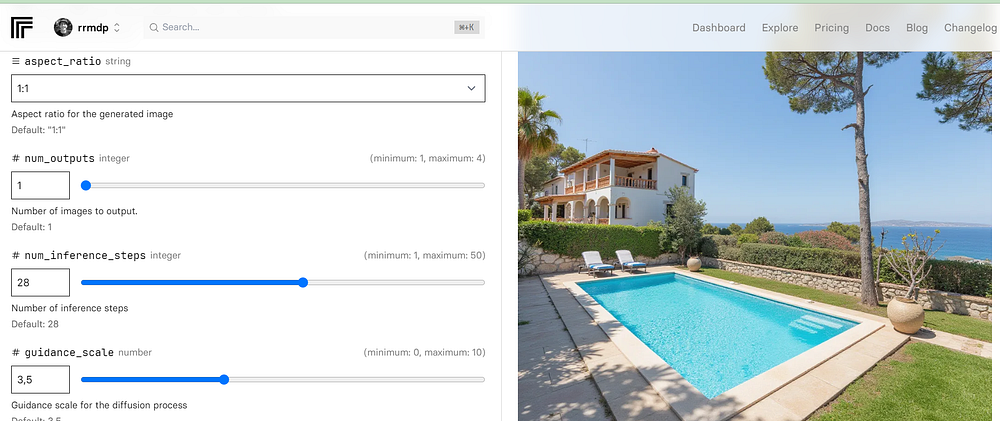
Task: Open the Docs link
Action: tap(878, 28)
